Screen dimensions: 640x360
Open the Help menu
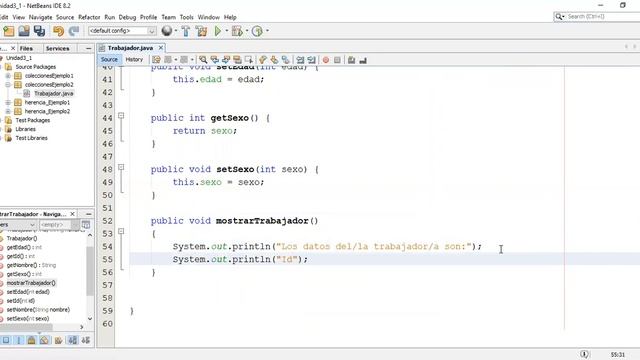tap(230, 17)
